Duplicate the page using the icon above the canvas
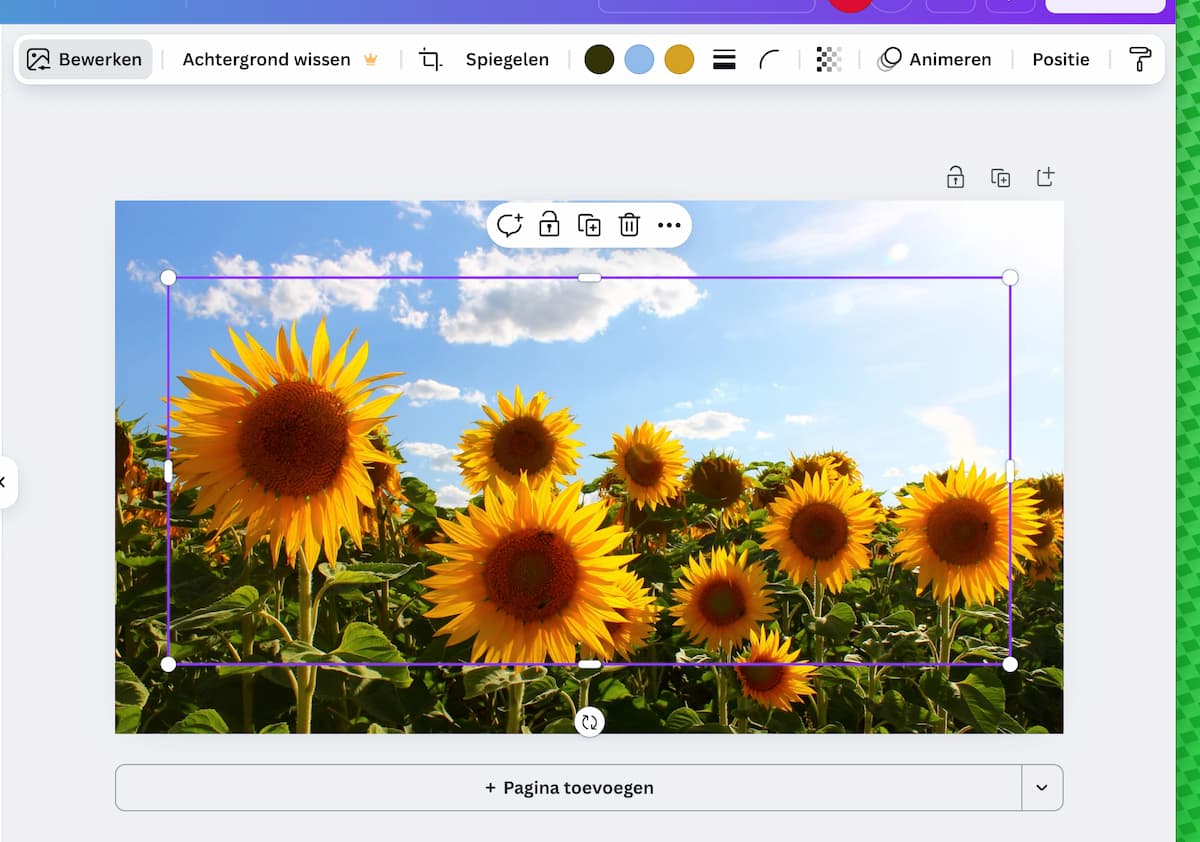Screen dimensions: 1200x842 click(1000, 178)
